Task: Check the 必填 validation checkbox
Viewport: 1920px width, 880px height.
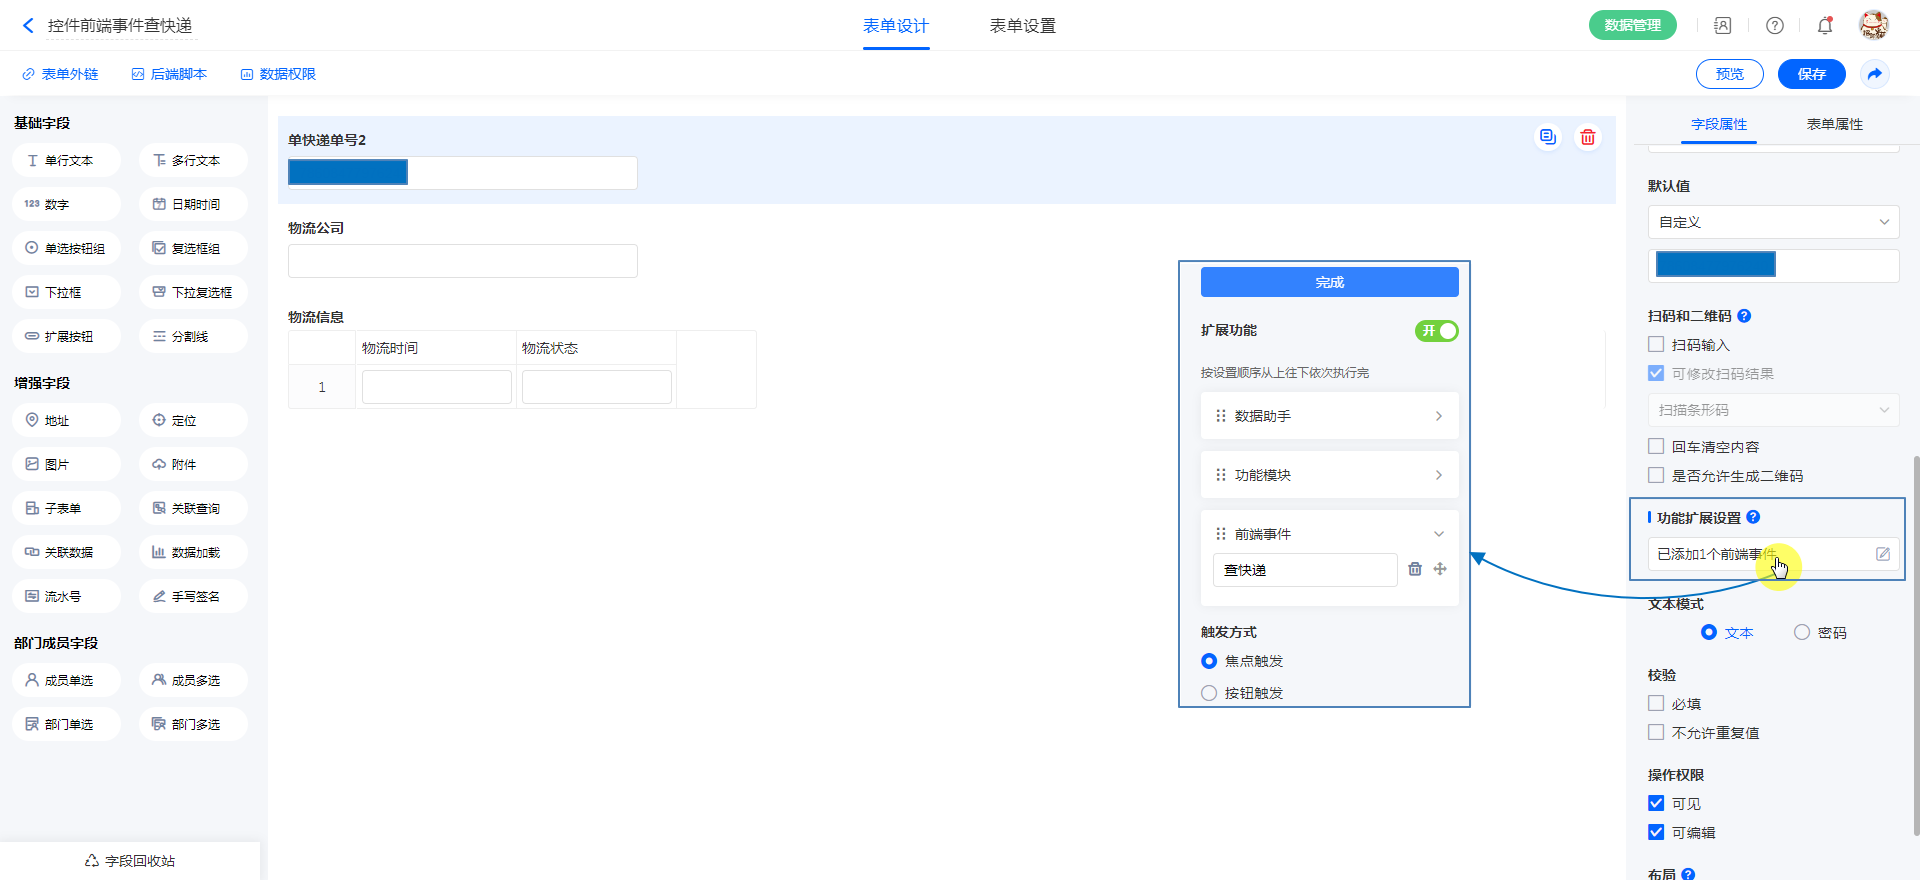Action: click(1656, 704)
